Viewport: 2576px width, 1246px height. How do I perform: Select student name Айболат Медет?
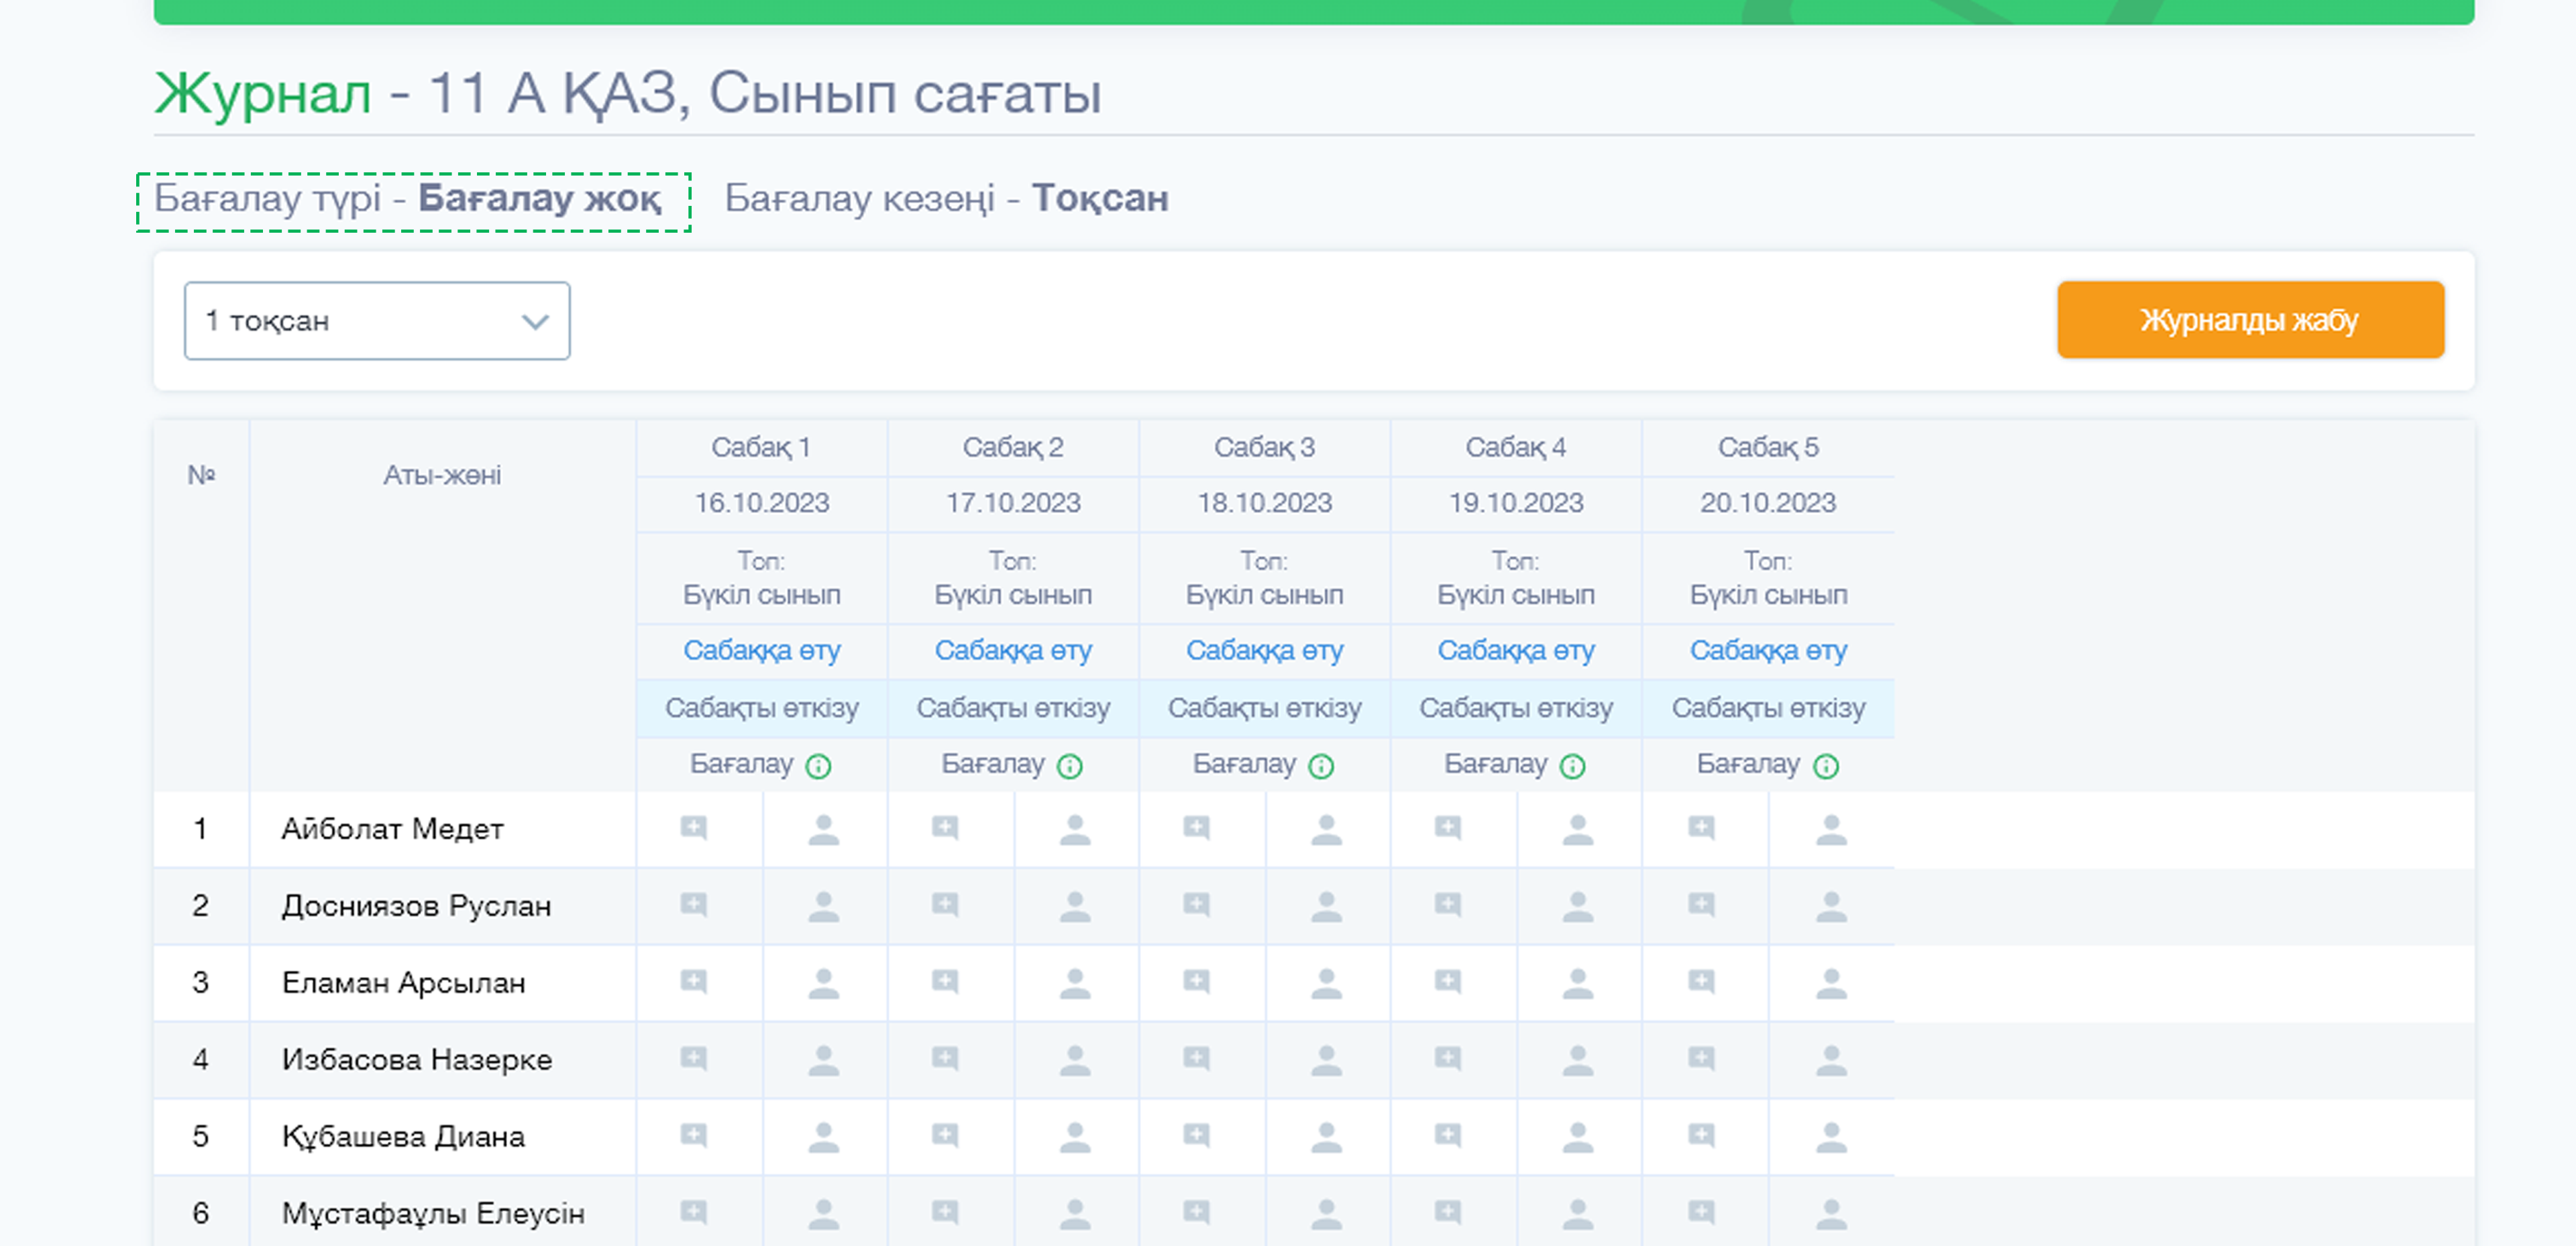pos(392,829)
